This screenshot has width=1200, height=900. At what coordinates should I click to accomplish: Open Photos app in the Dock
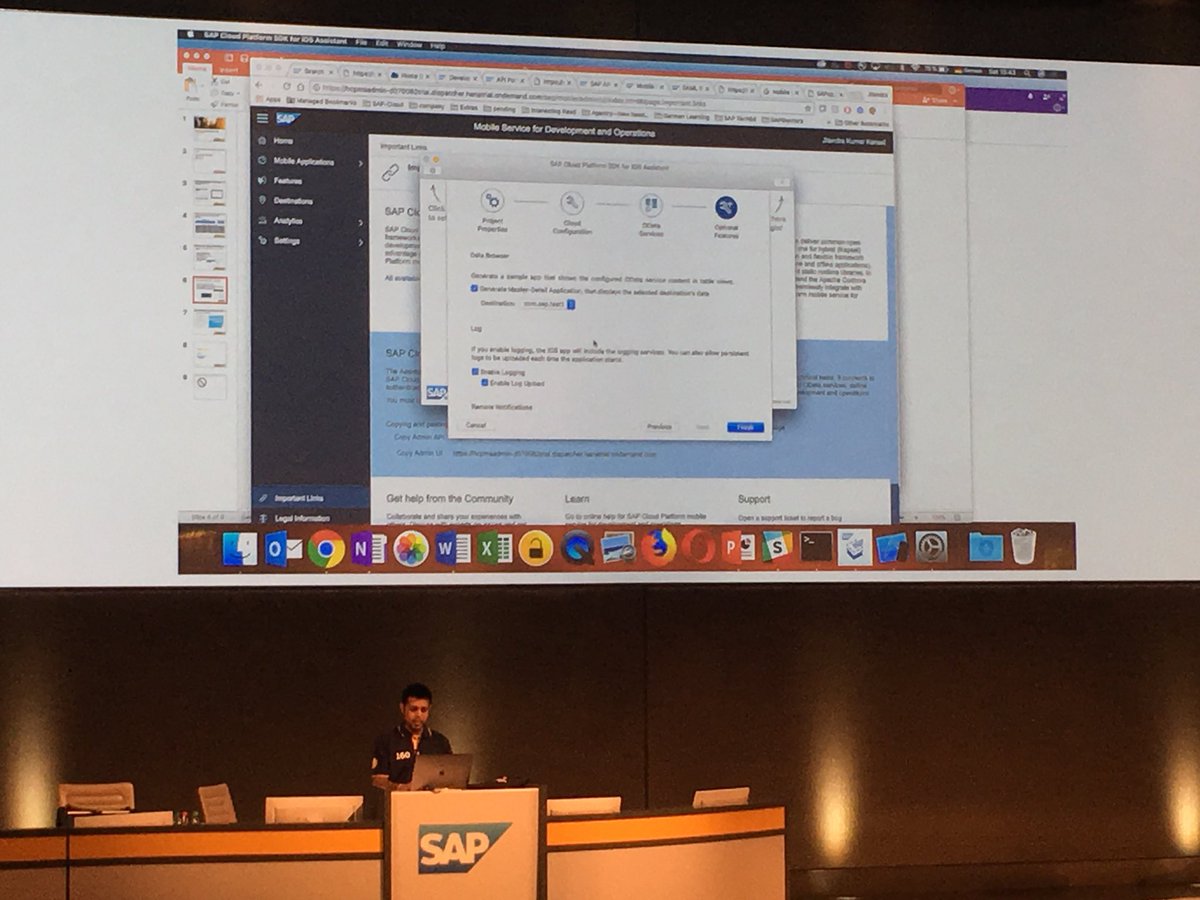point(411,549)
